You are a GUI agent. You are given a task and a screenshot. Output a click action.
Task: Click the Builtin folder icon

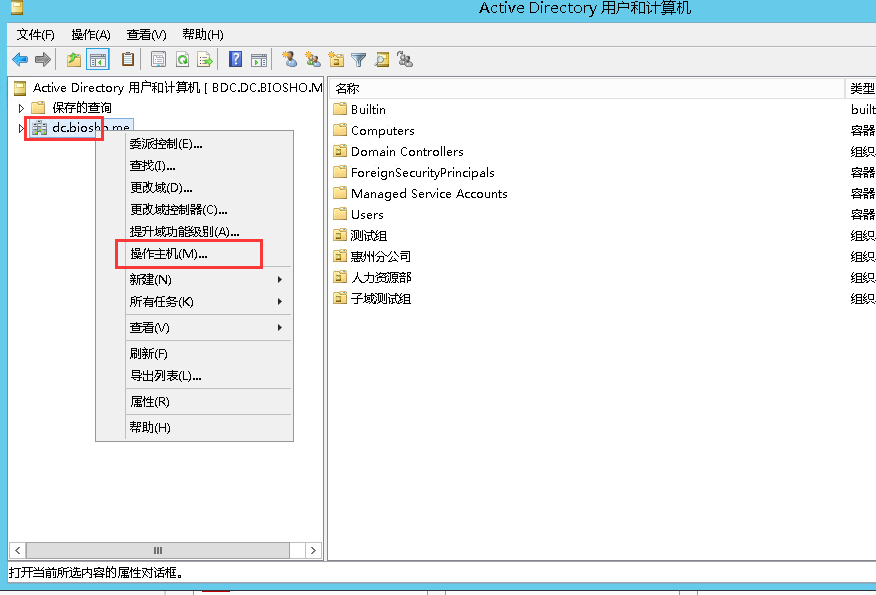pyautogui.click(x=340, y=109)
